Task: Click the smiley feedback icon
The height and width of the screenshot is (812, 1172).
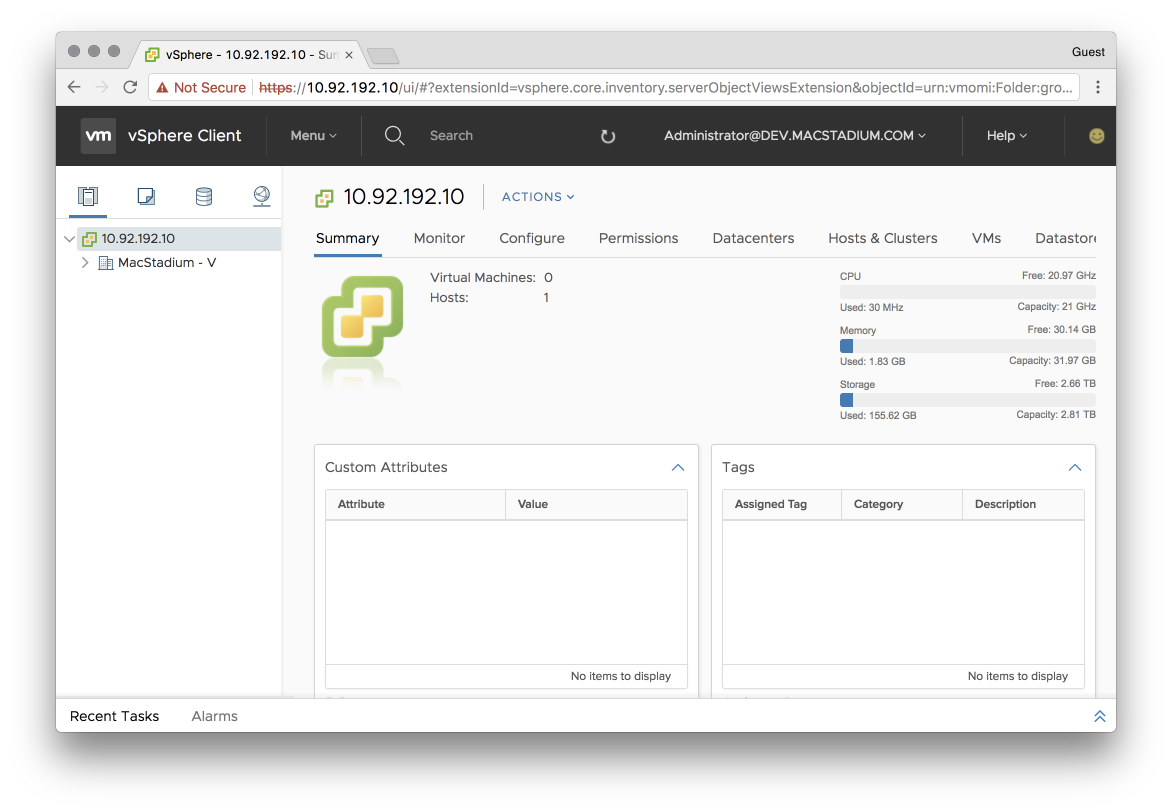Action: [x=1097, y=135]
